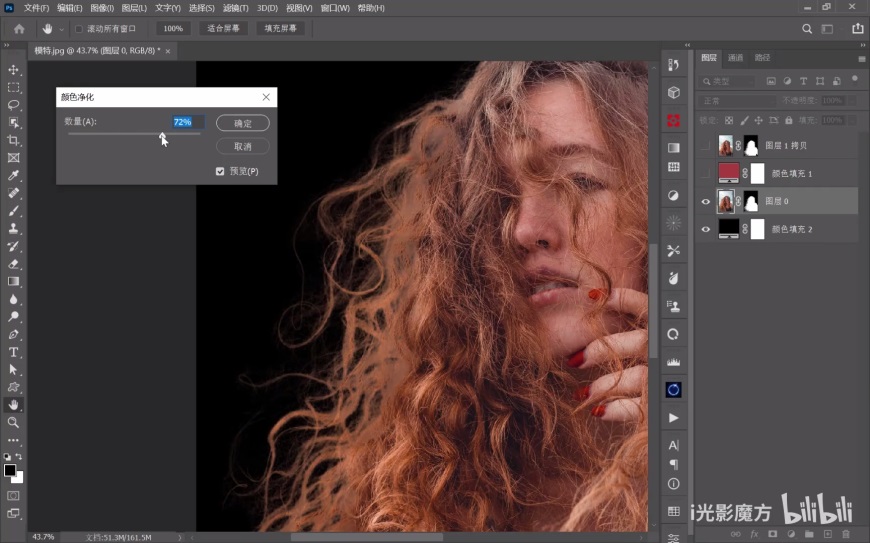Click the 取消 button in dialog
This screenshot has width=870, height=543.
click(x=243, y=146)
